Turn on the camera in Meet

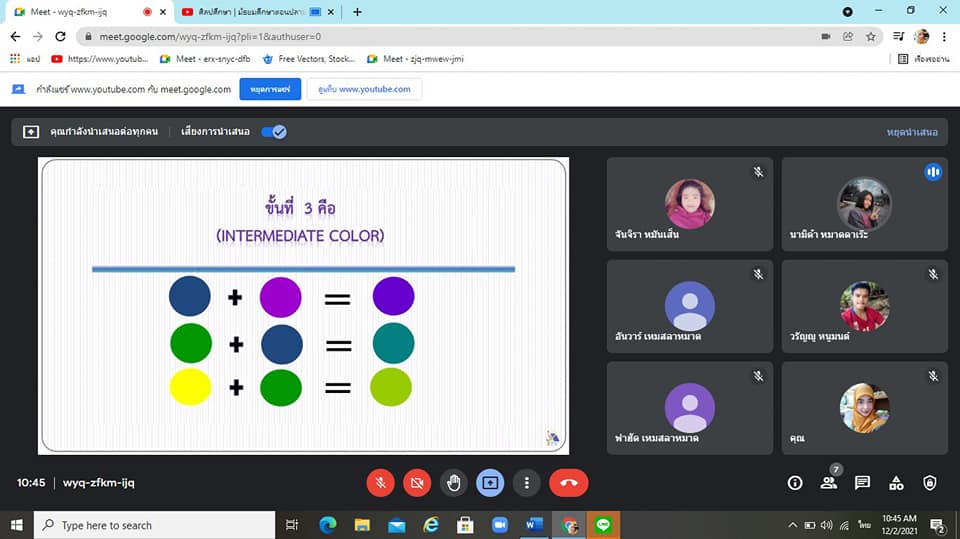pos(417,483)
